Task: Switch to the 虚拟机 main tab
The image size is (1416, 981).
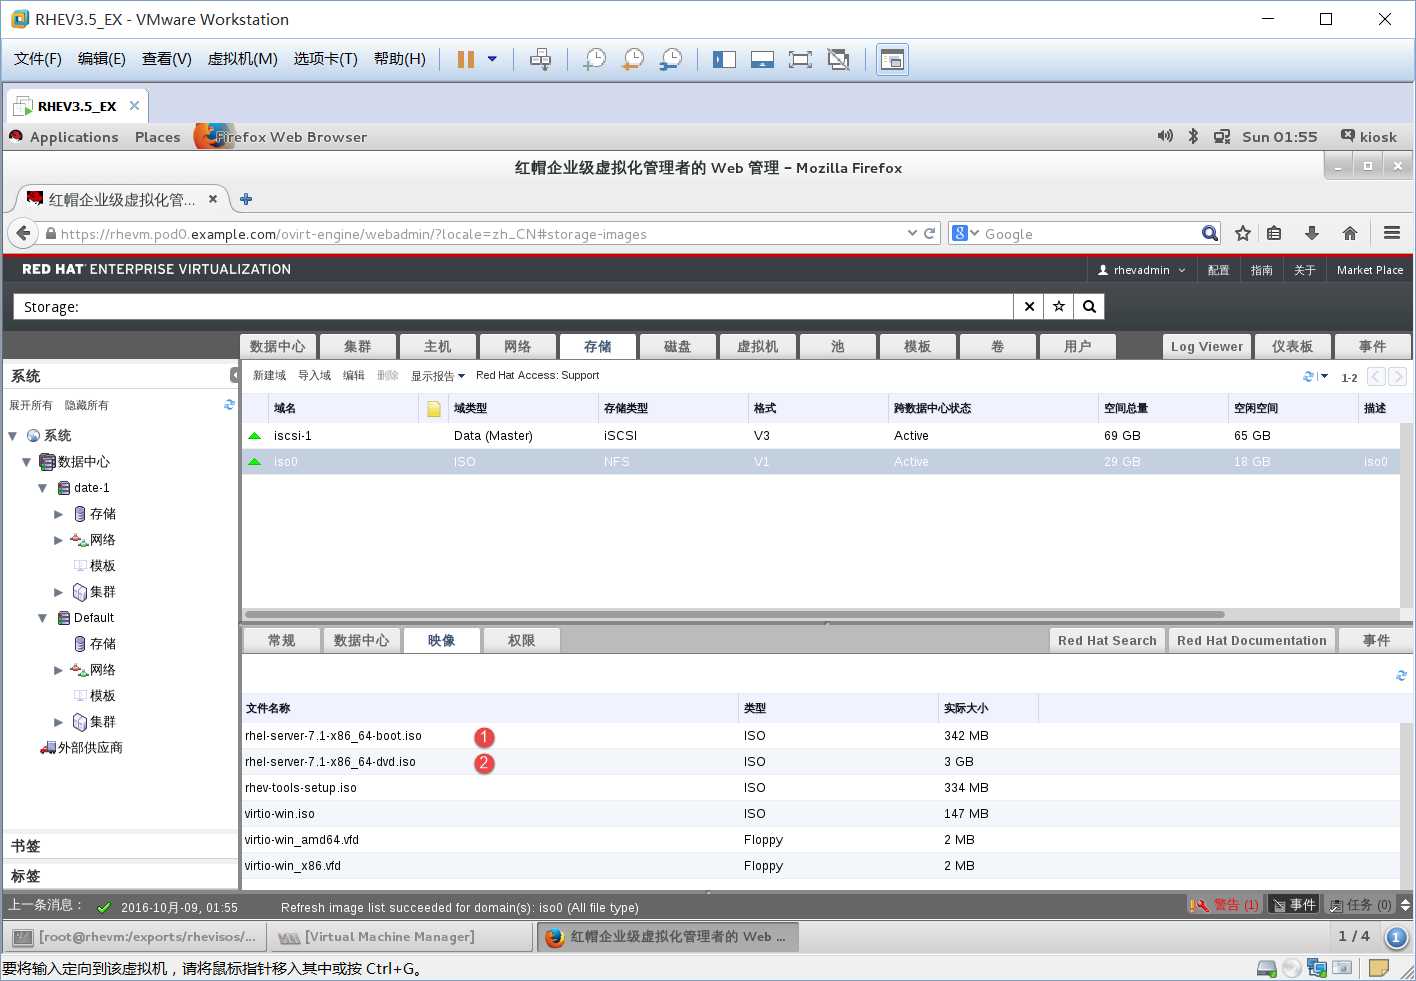Action: click(758, 346)
